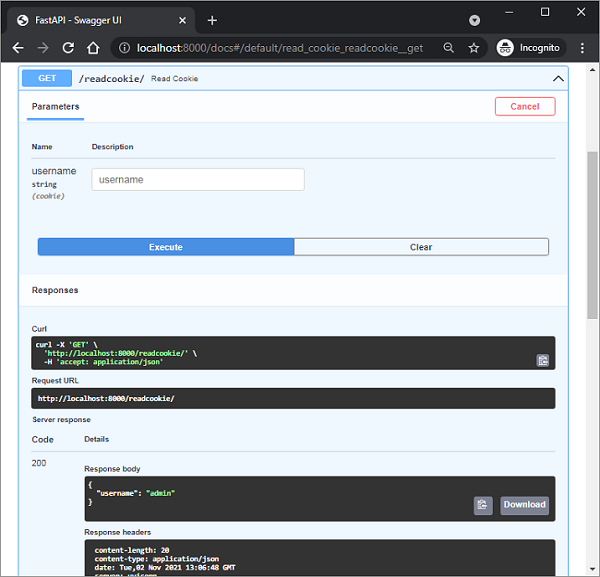Go to the browser home page icon
This screenshot has height=577, width=600.
(93, 47)
